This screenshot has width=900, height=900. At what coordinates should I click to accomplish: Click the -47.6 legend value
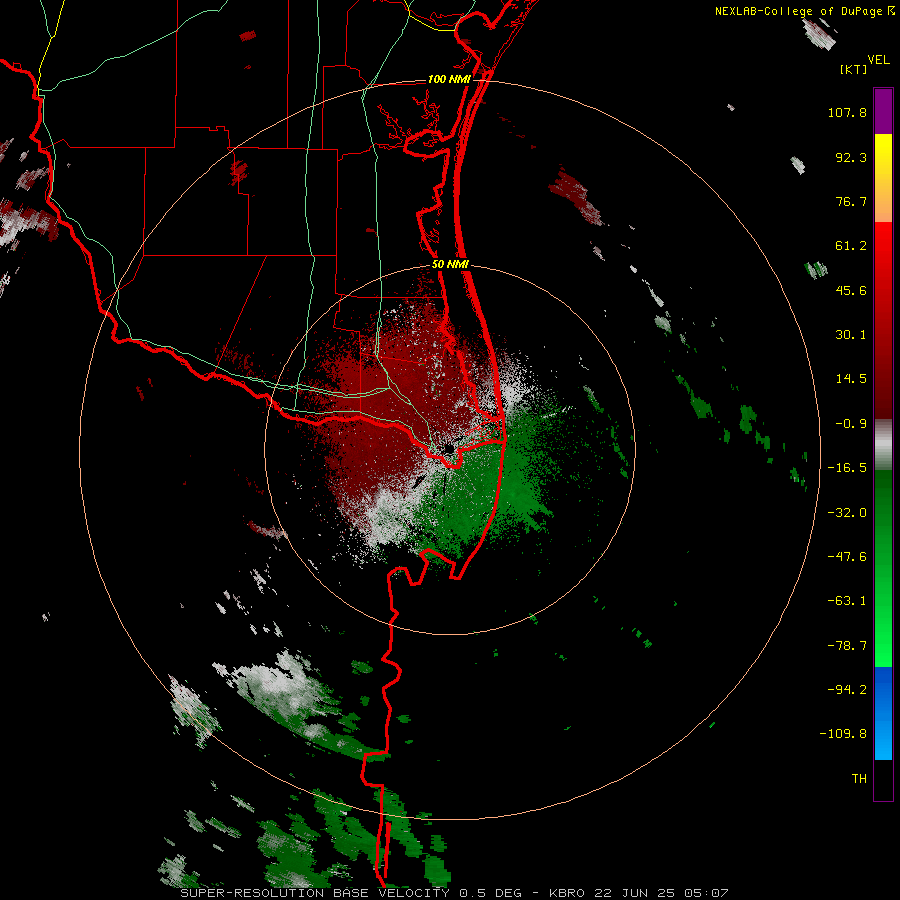click(847, 557)
